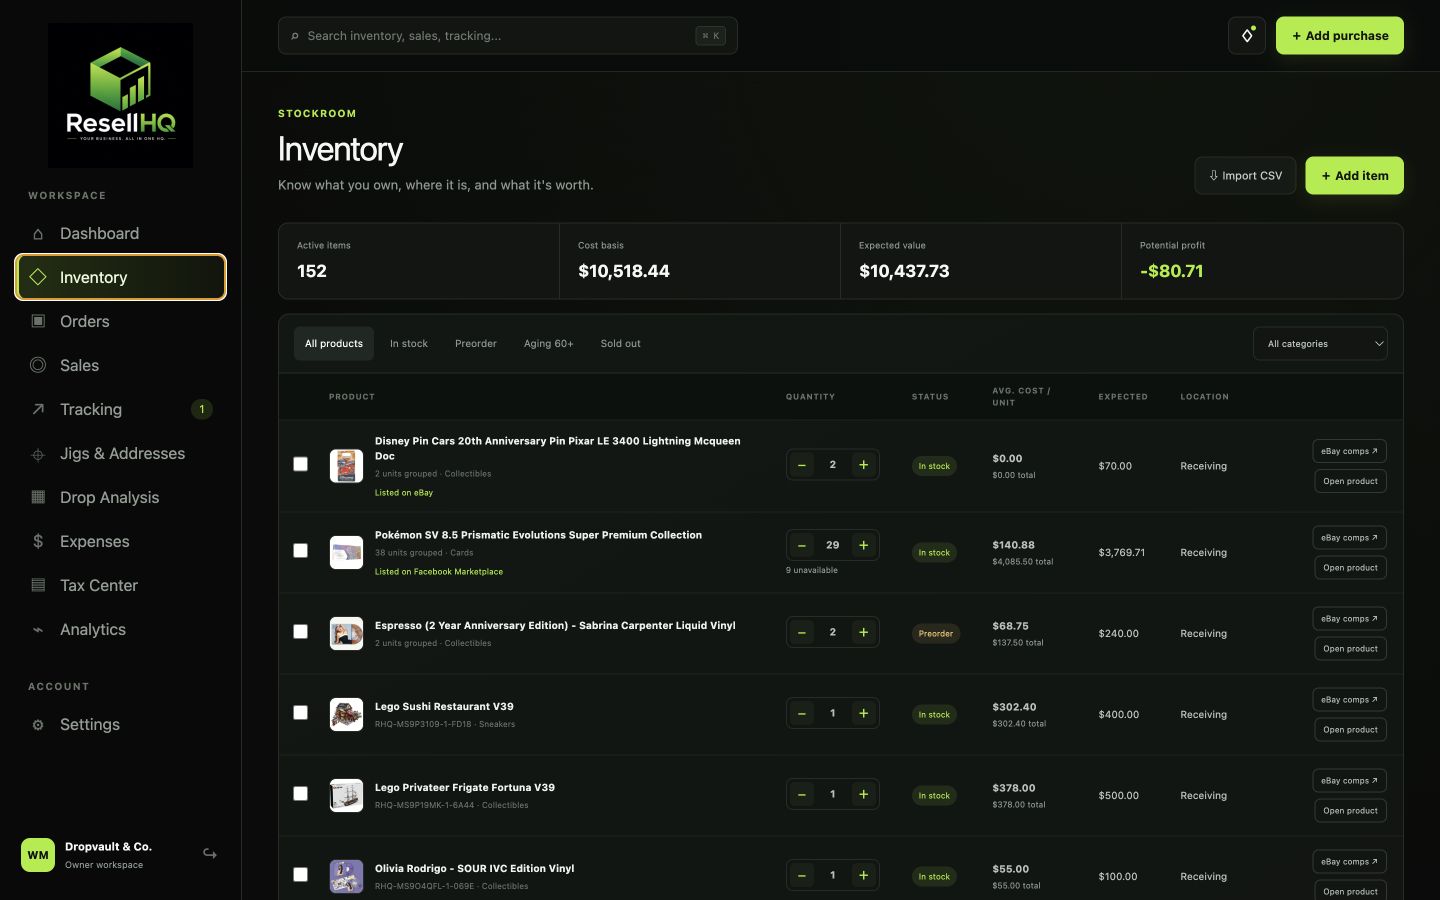Click the Inventory diamond icon in sidebar
The image size is (1440, 900).
point(38,277)
